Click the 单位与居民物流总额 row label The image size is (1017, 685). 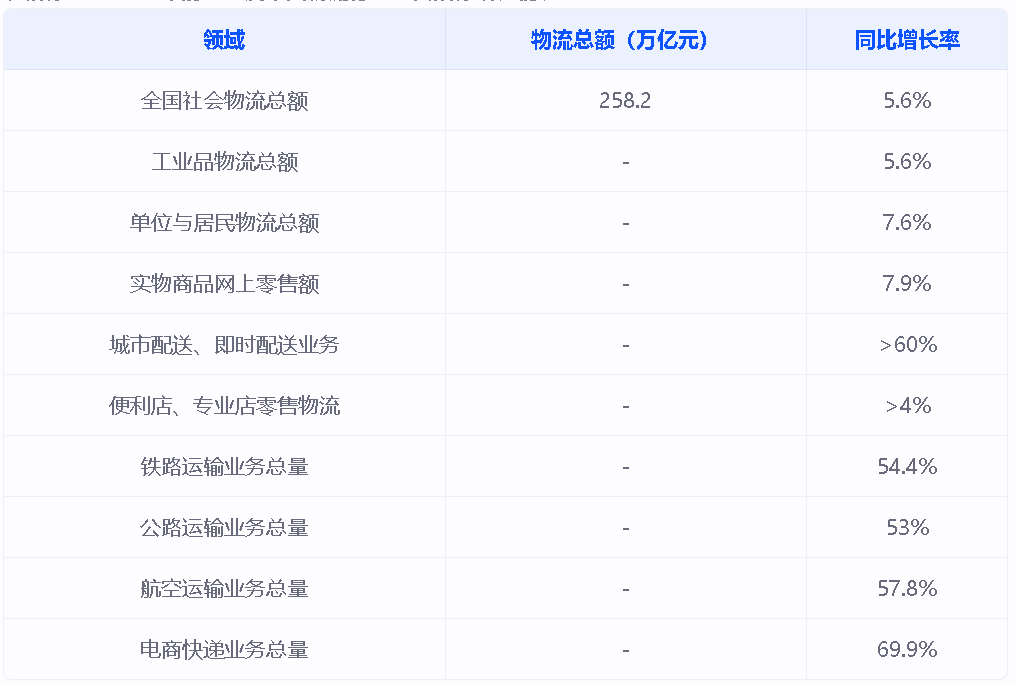(x=224, y=223)
